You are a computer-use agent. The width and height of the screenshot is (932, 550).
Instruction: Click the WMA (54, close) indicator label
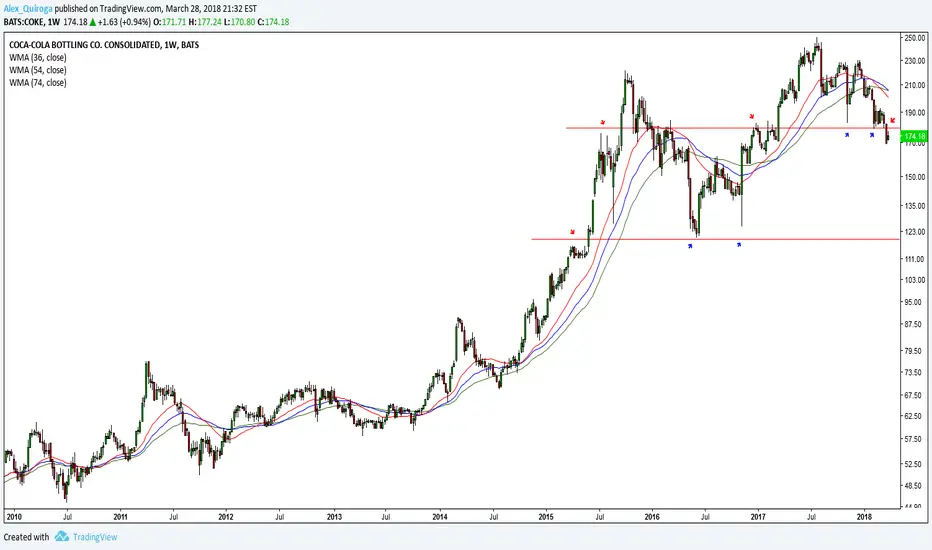point(37,70)
